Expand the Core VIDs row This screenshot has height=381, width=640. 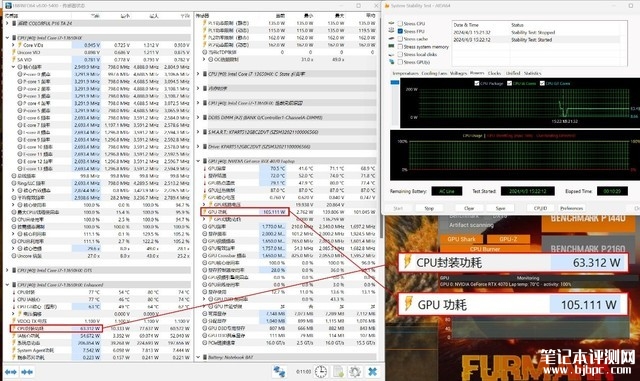click(x=13, y=45)
